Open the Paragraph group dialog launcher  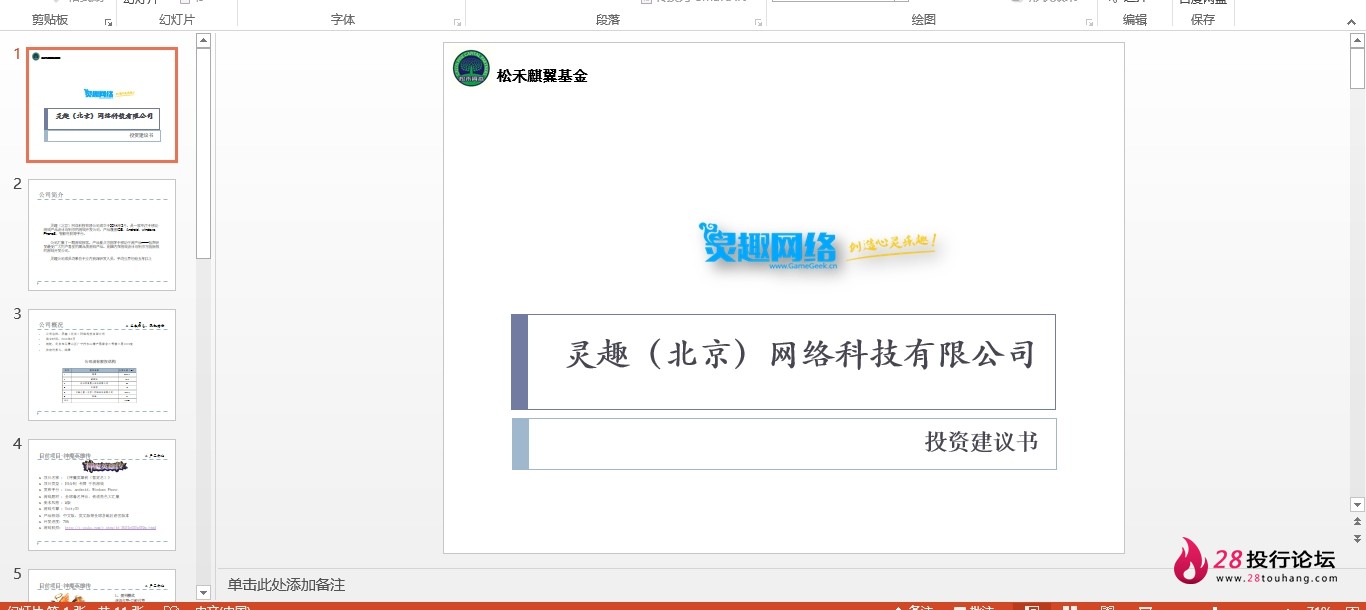[759, 21]
